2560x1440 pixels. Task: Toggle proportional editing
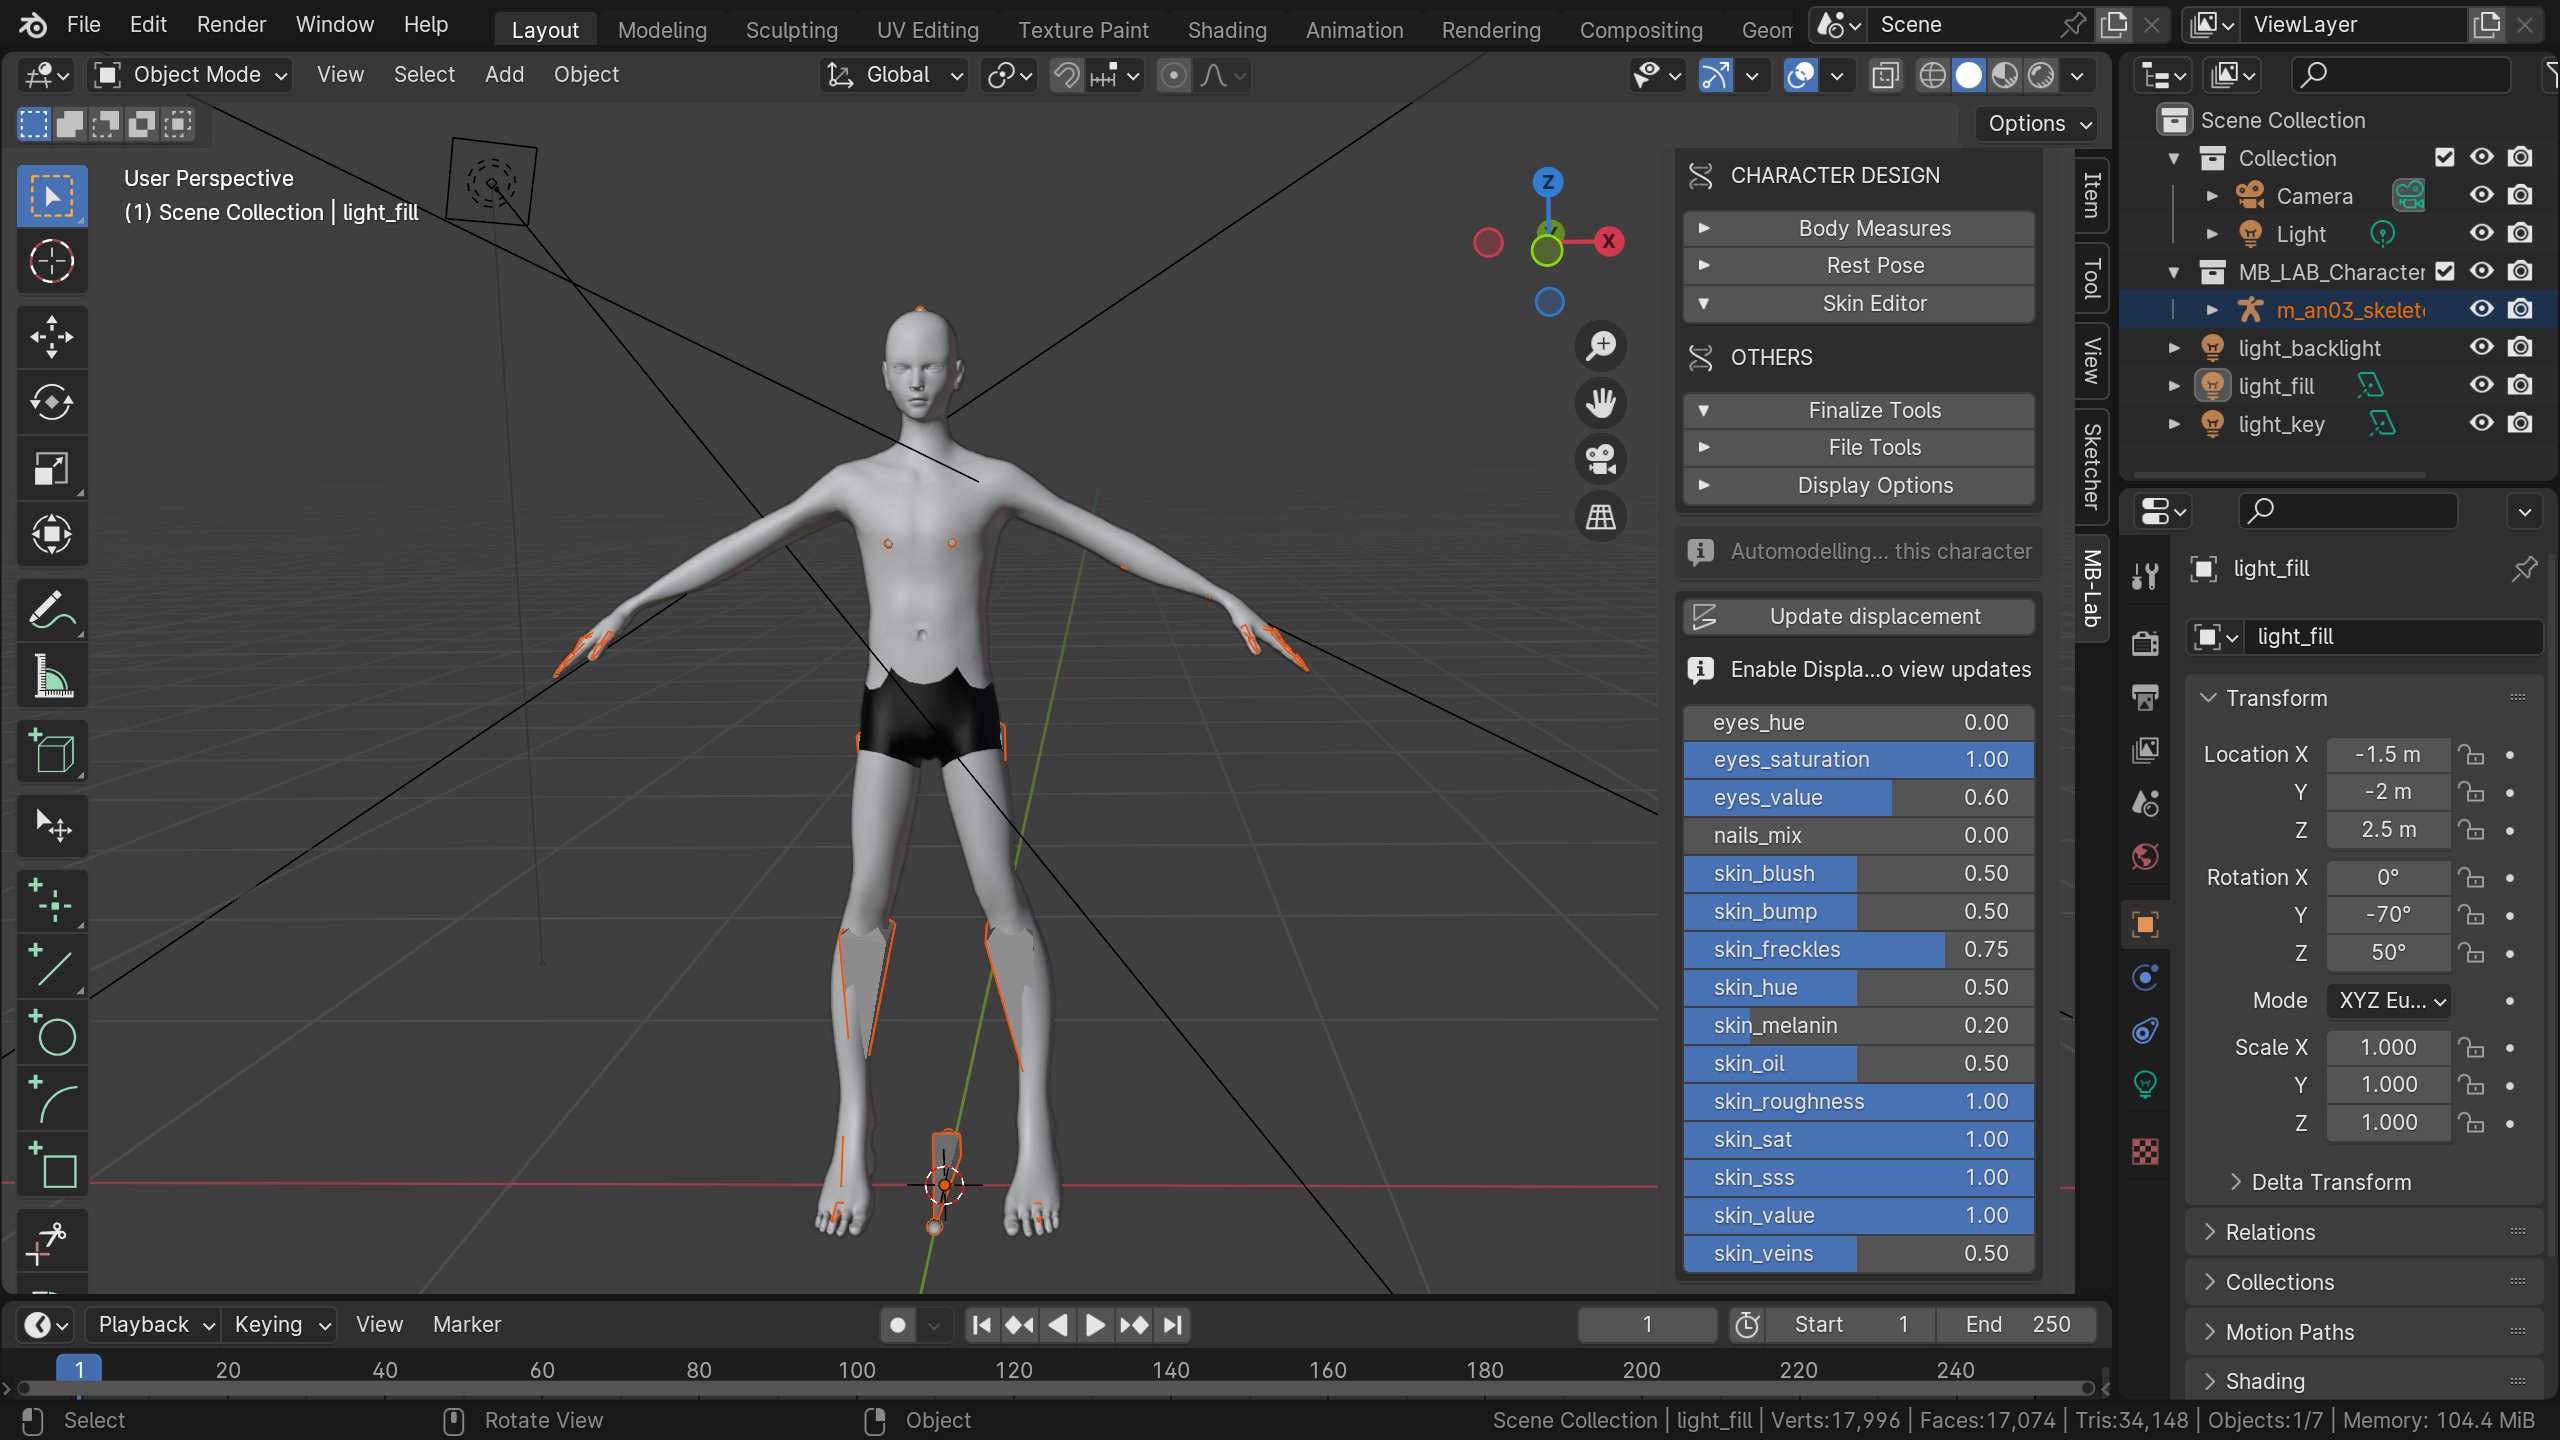click(x=1174, y=75)
